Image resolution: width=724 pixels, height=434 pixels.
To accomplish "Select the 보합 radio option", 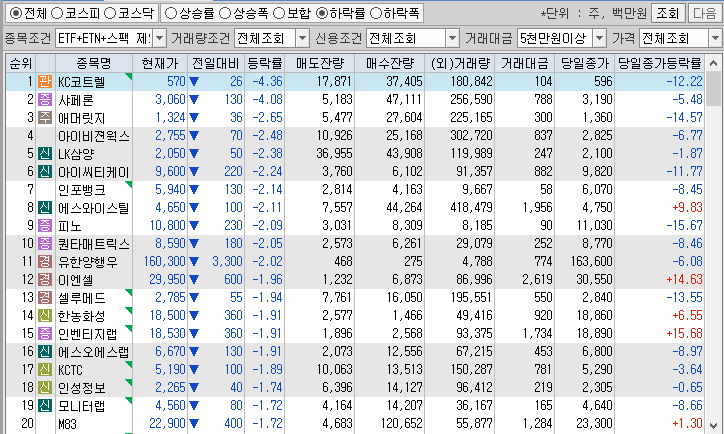I will coord(279,13).
